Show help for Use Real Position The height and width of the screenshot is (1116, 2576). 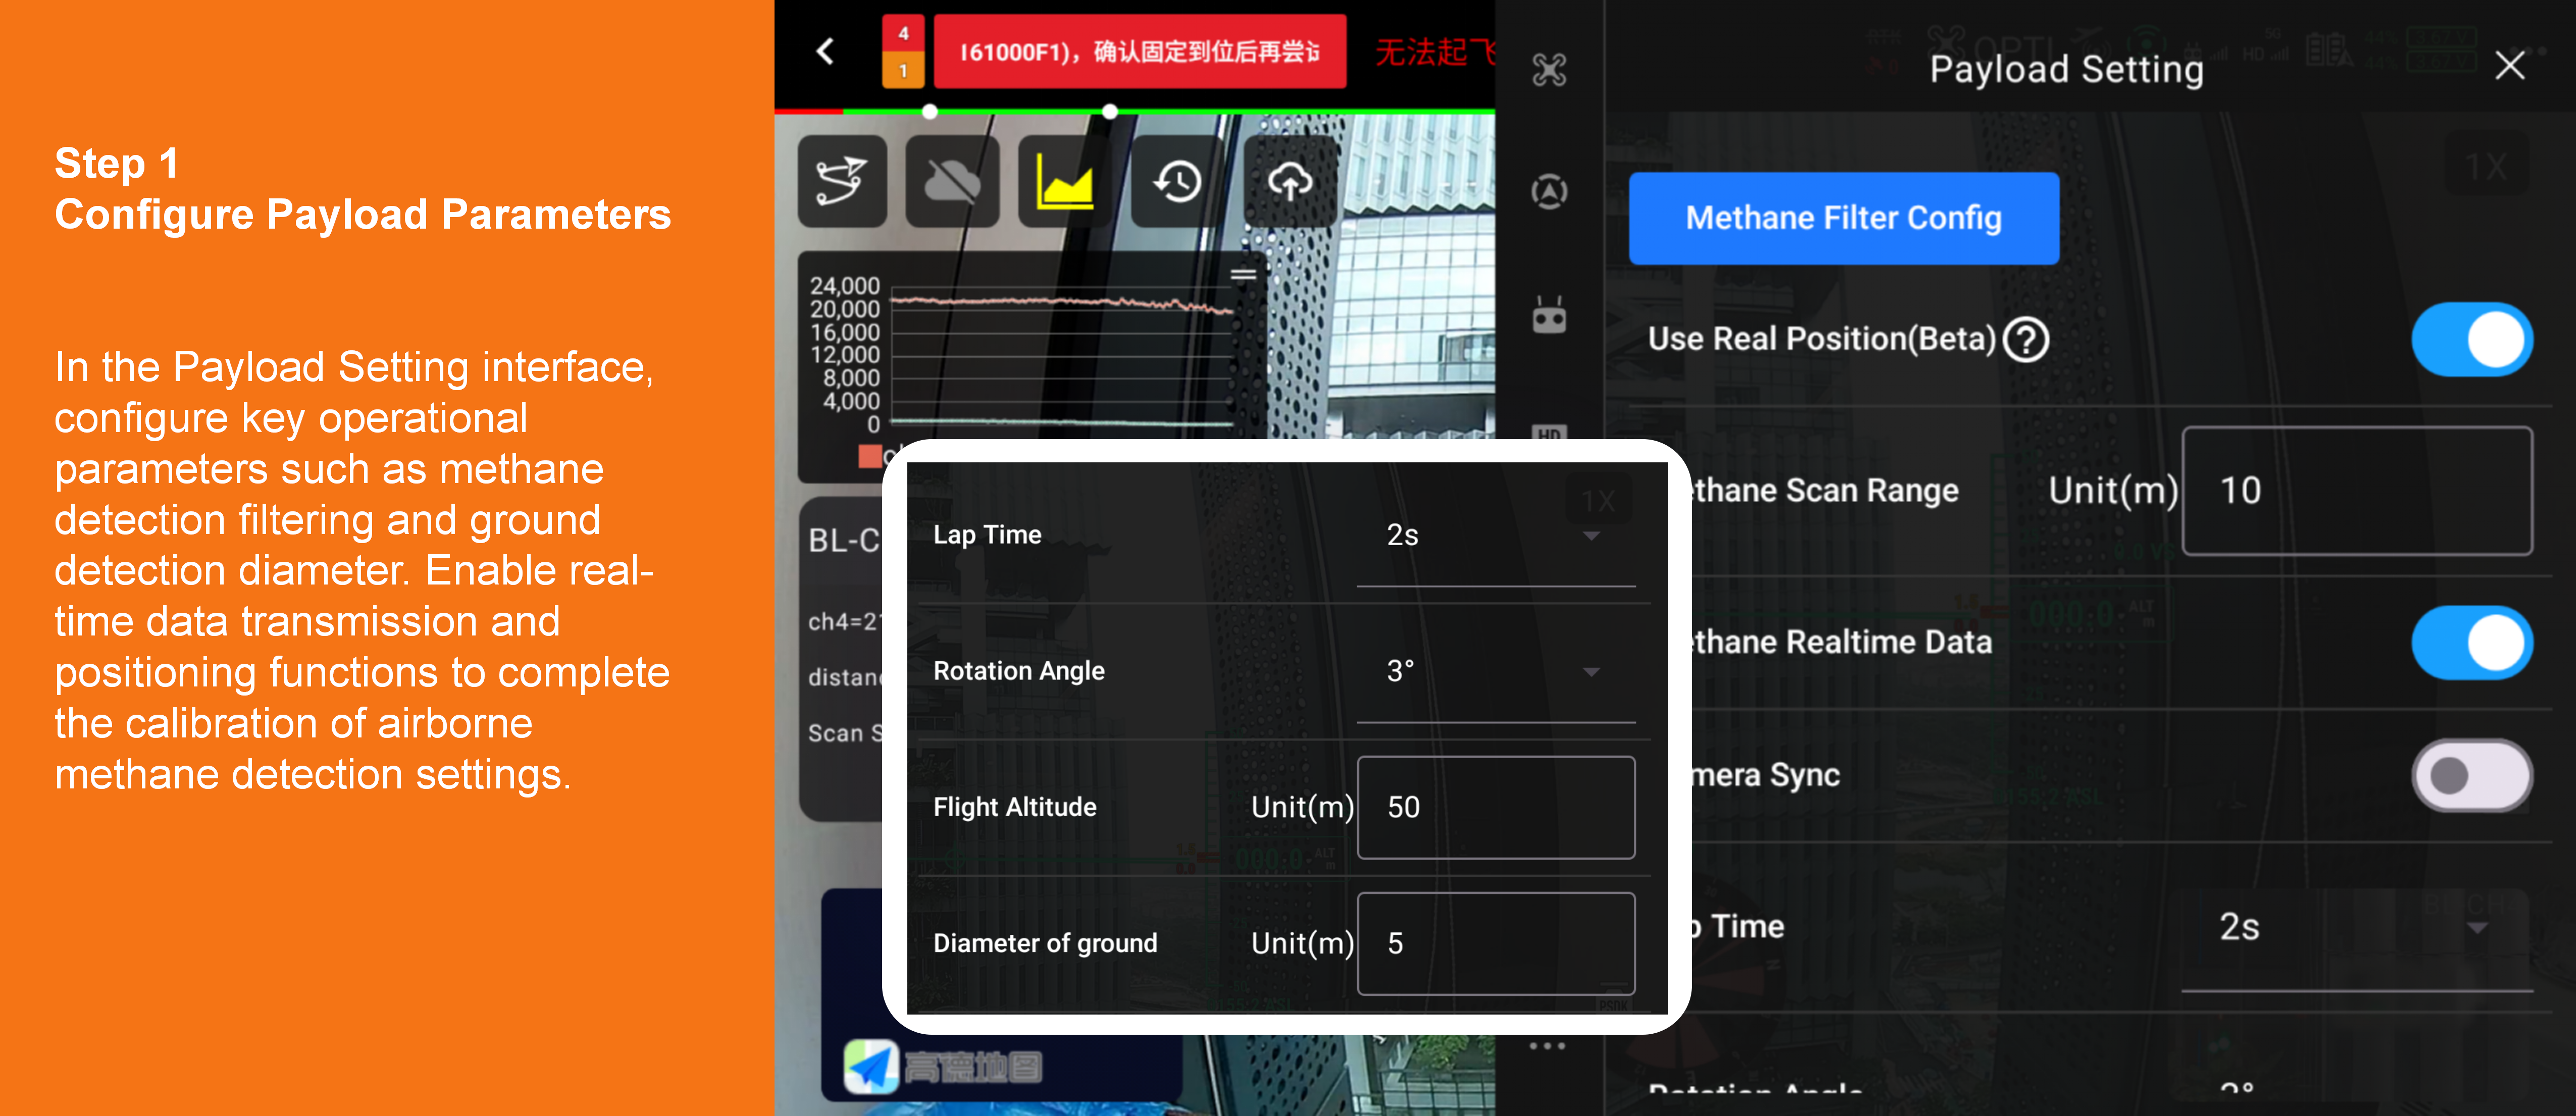click(2027, 339)
